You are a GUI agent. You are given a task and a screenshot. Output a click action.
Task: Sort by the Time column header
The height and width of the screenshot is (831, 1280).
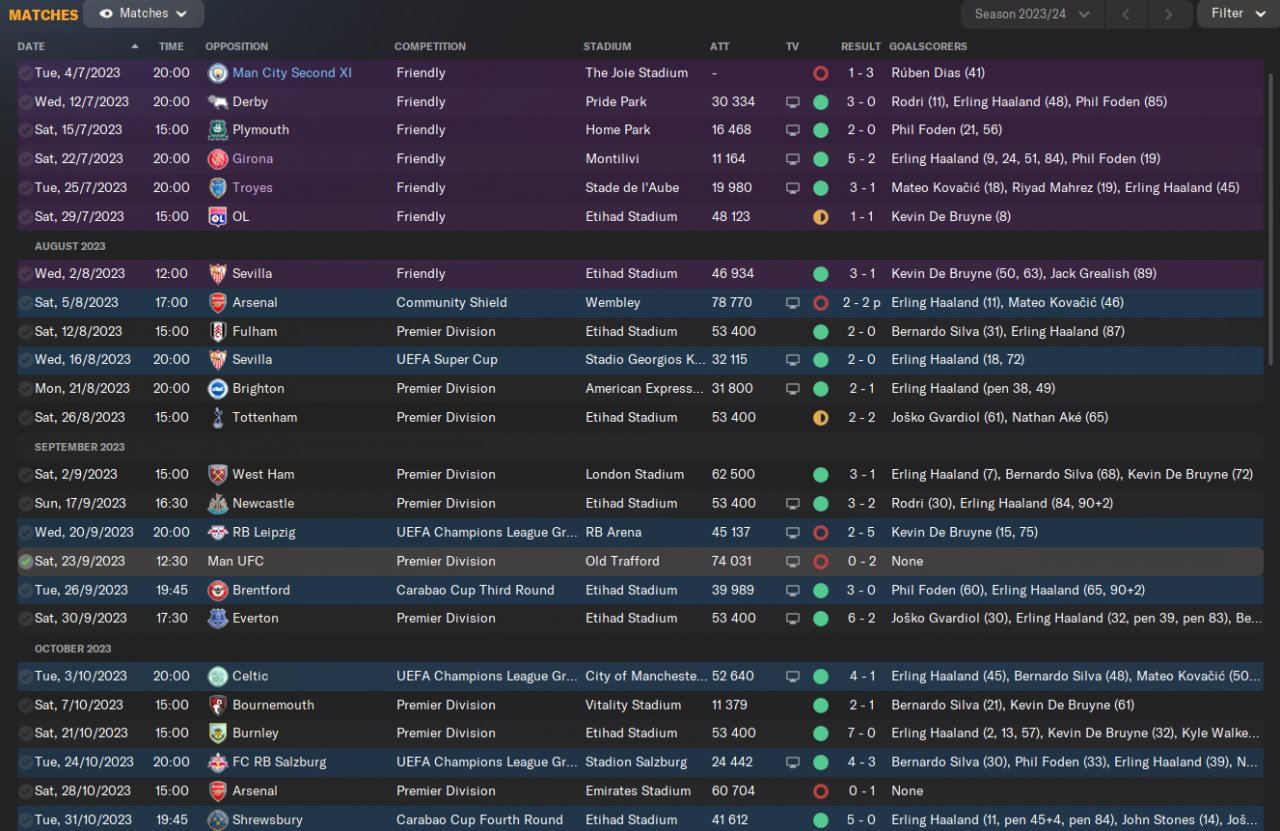click(x=171, y=47)
